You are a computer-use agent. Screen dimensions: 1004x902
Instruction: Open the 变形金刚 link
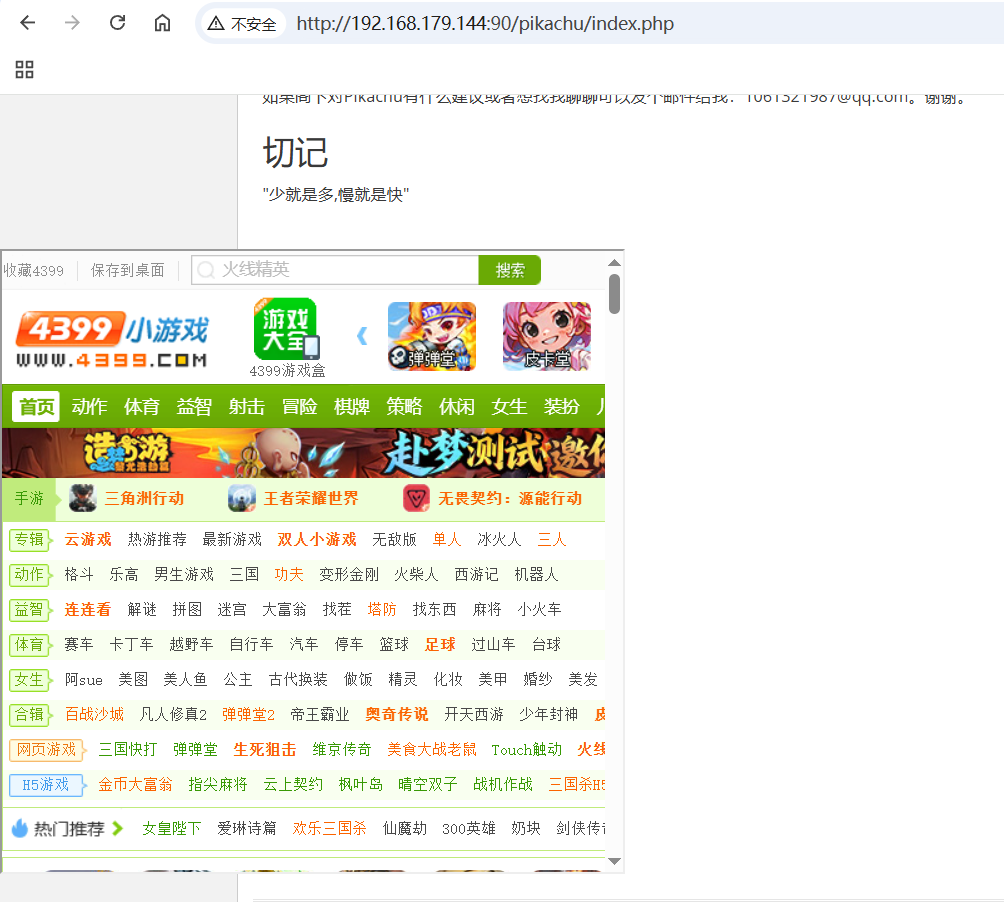(349, 574)
